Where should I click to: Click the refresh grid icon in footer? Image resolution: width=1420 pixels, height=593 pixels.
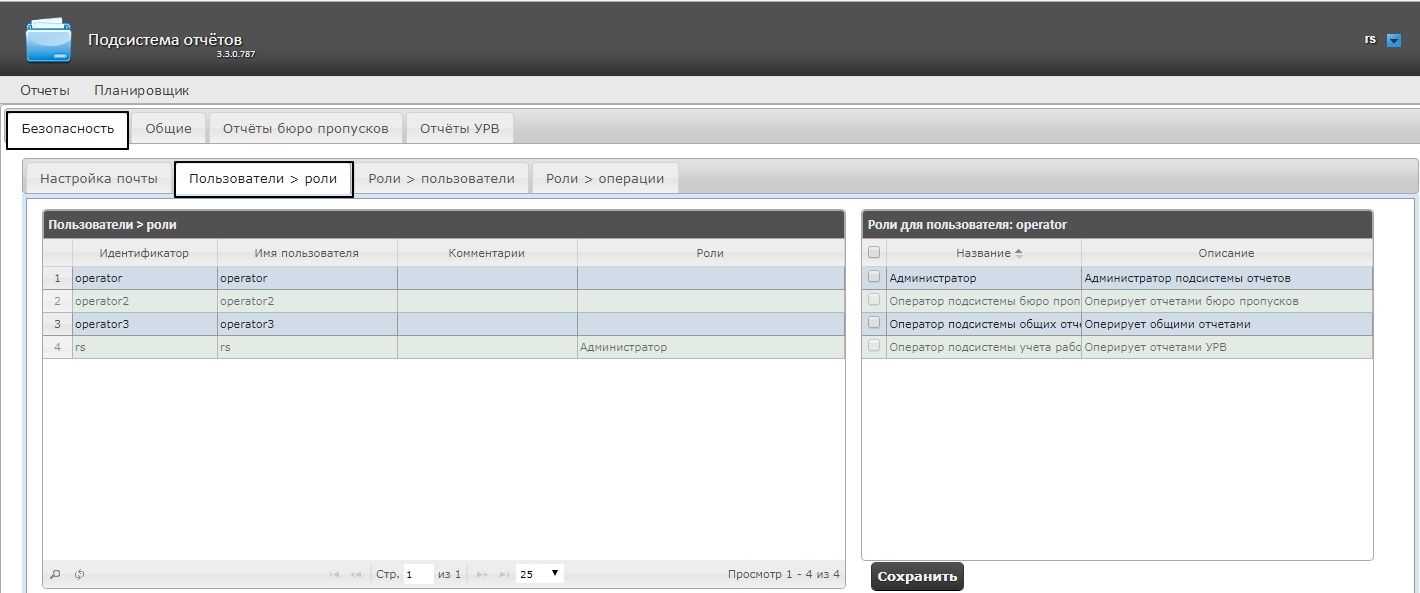pyautogui.click(x=78, y=575)
